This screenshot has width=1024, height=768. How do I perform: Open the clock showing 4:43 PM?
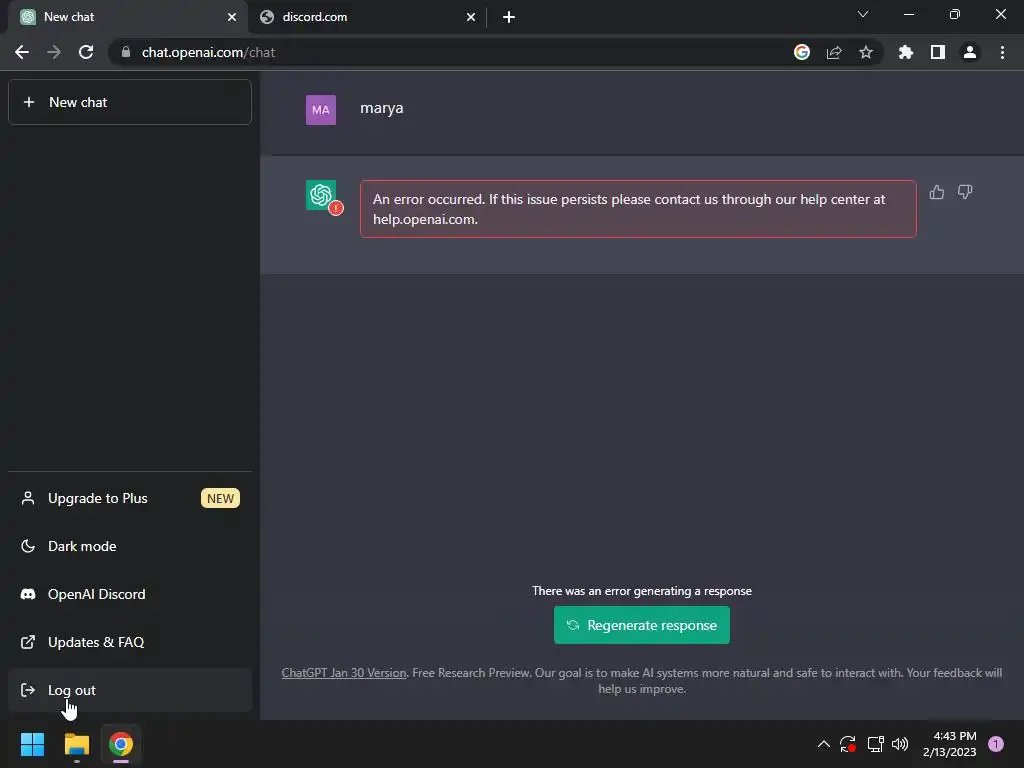click(x=950, y=744)
